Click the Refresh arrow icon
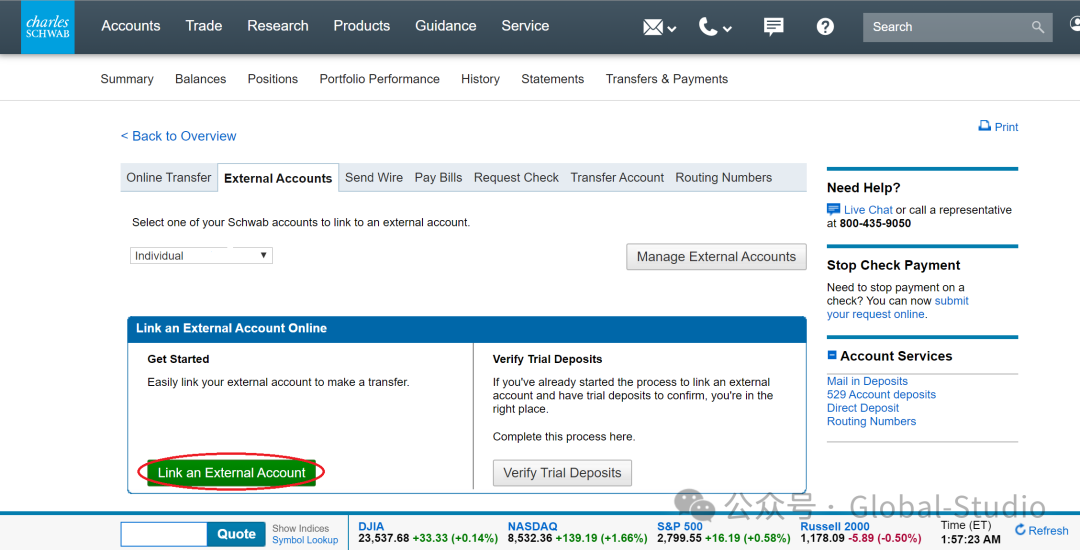1080x550 pixels. coord(1020,529)
